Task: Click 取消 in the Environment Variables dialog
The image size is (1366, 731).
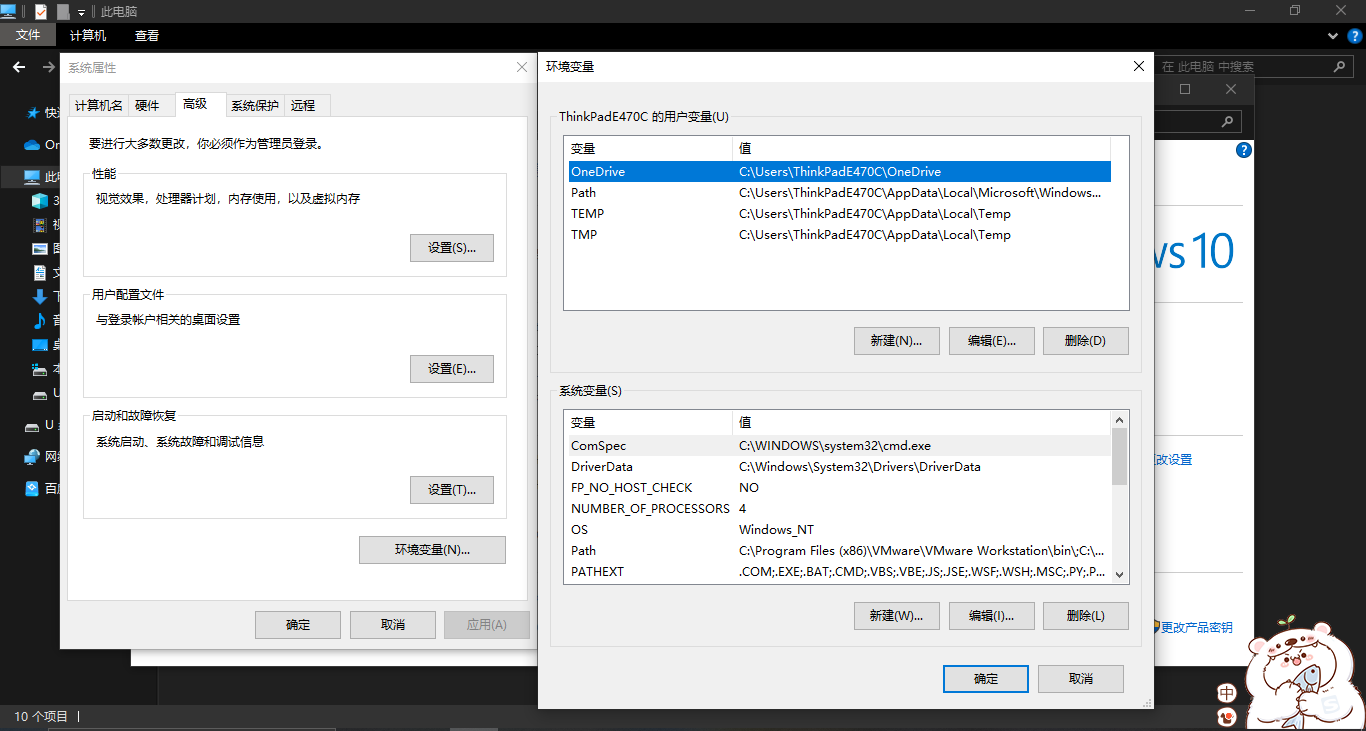Action: click(x=1081, y=679)
